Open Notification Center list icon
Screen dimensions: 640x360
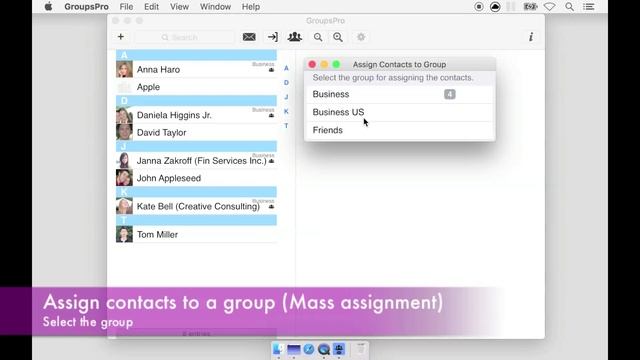pos(589,7)
